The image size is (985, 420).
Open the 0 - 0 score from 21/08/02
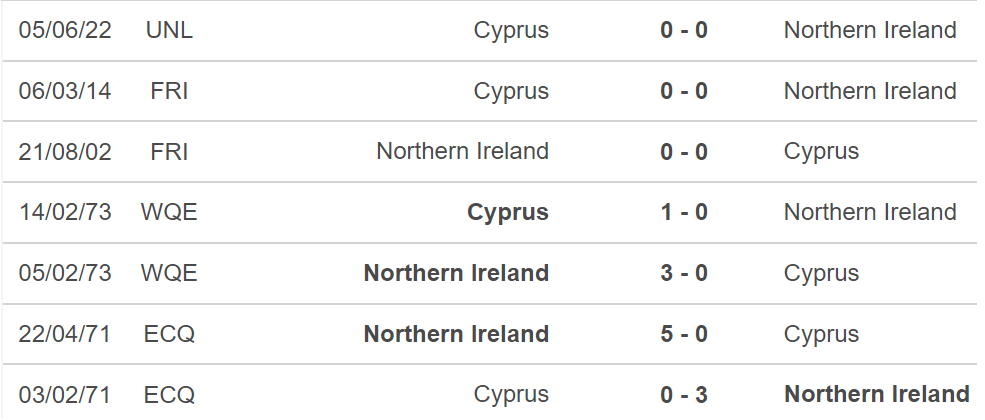click(683, 152)
